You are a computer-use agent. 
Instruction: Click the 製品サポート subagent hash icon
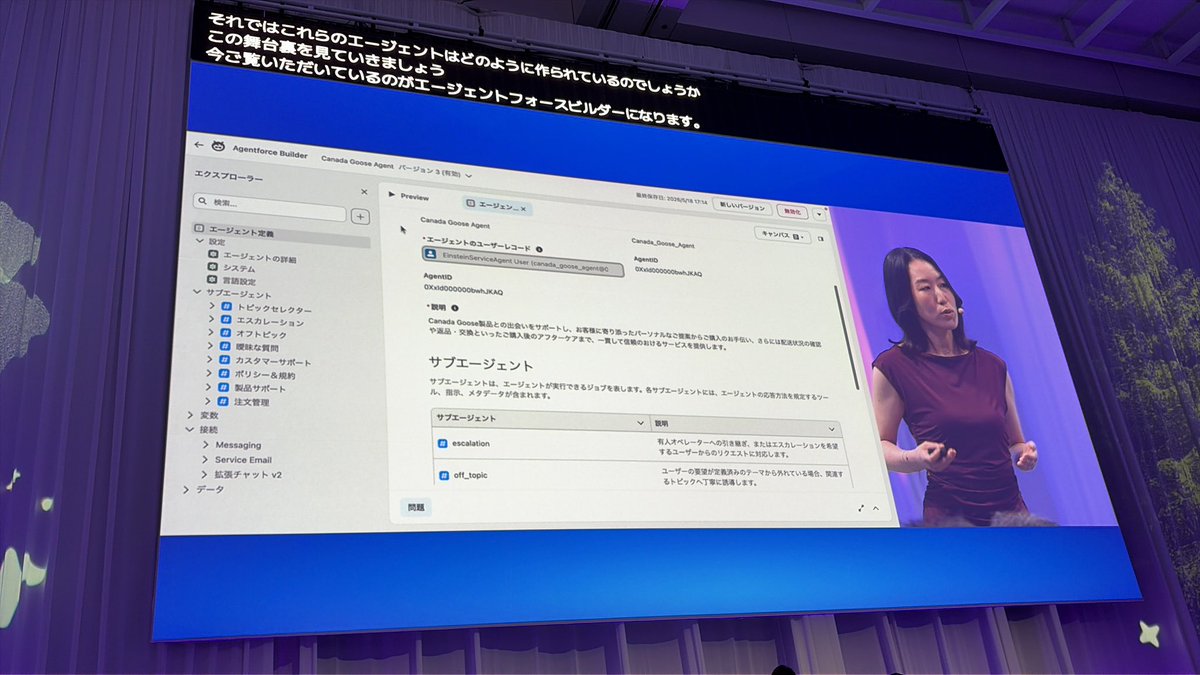point(224,386)
